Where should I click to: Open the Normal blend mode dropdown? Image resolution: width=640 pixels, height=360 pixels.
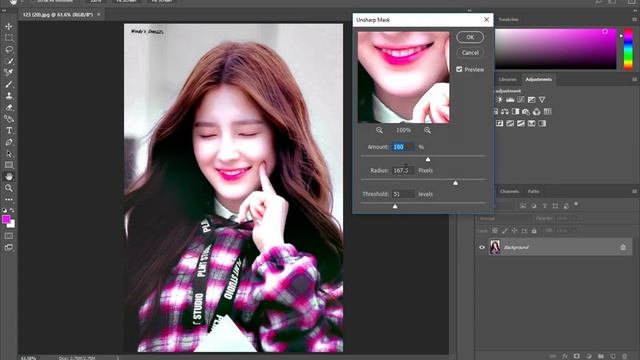(x=504, y=218)
